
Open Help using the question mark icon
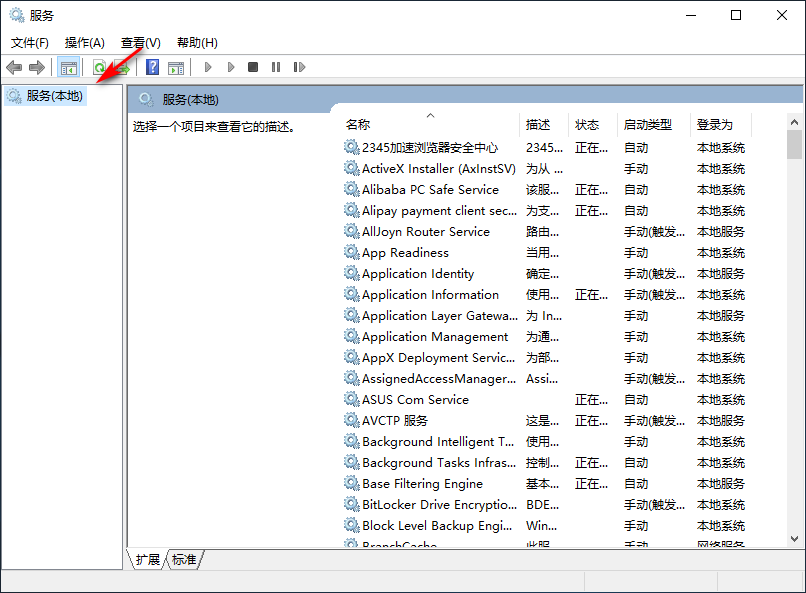coord(152,67)
